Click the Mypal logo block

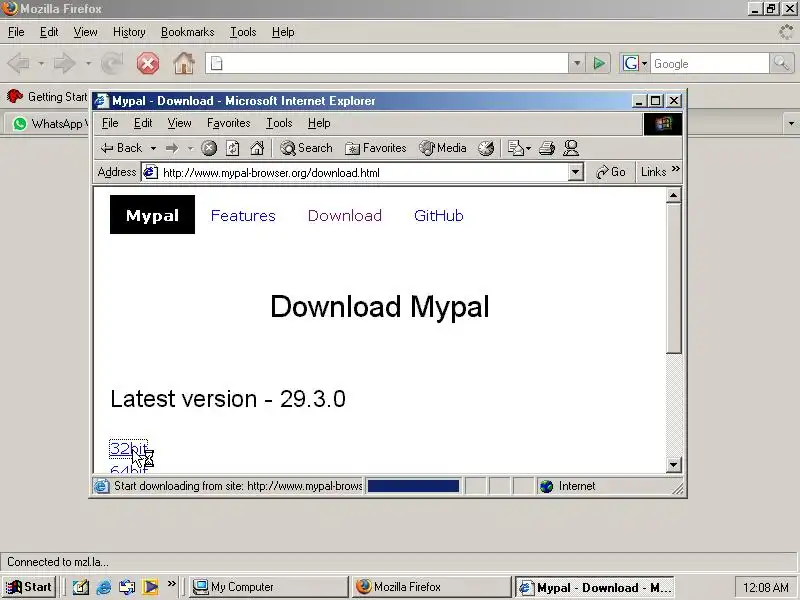tap(152, 215)
